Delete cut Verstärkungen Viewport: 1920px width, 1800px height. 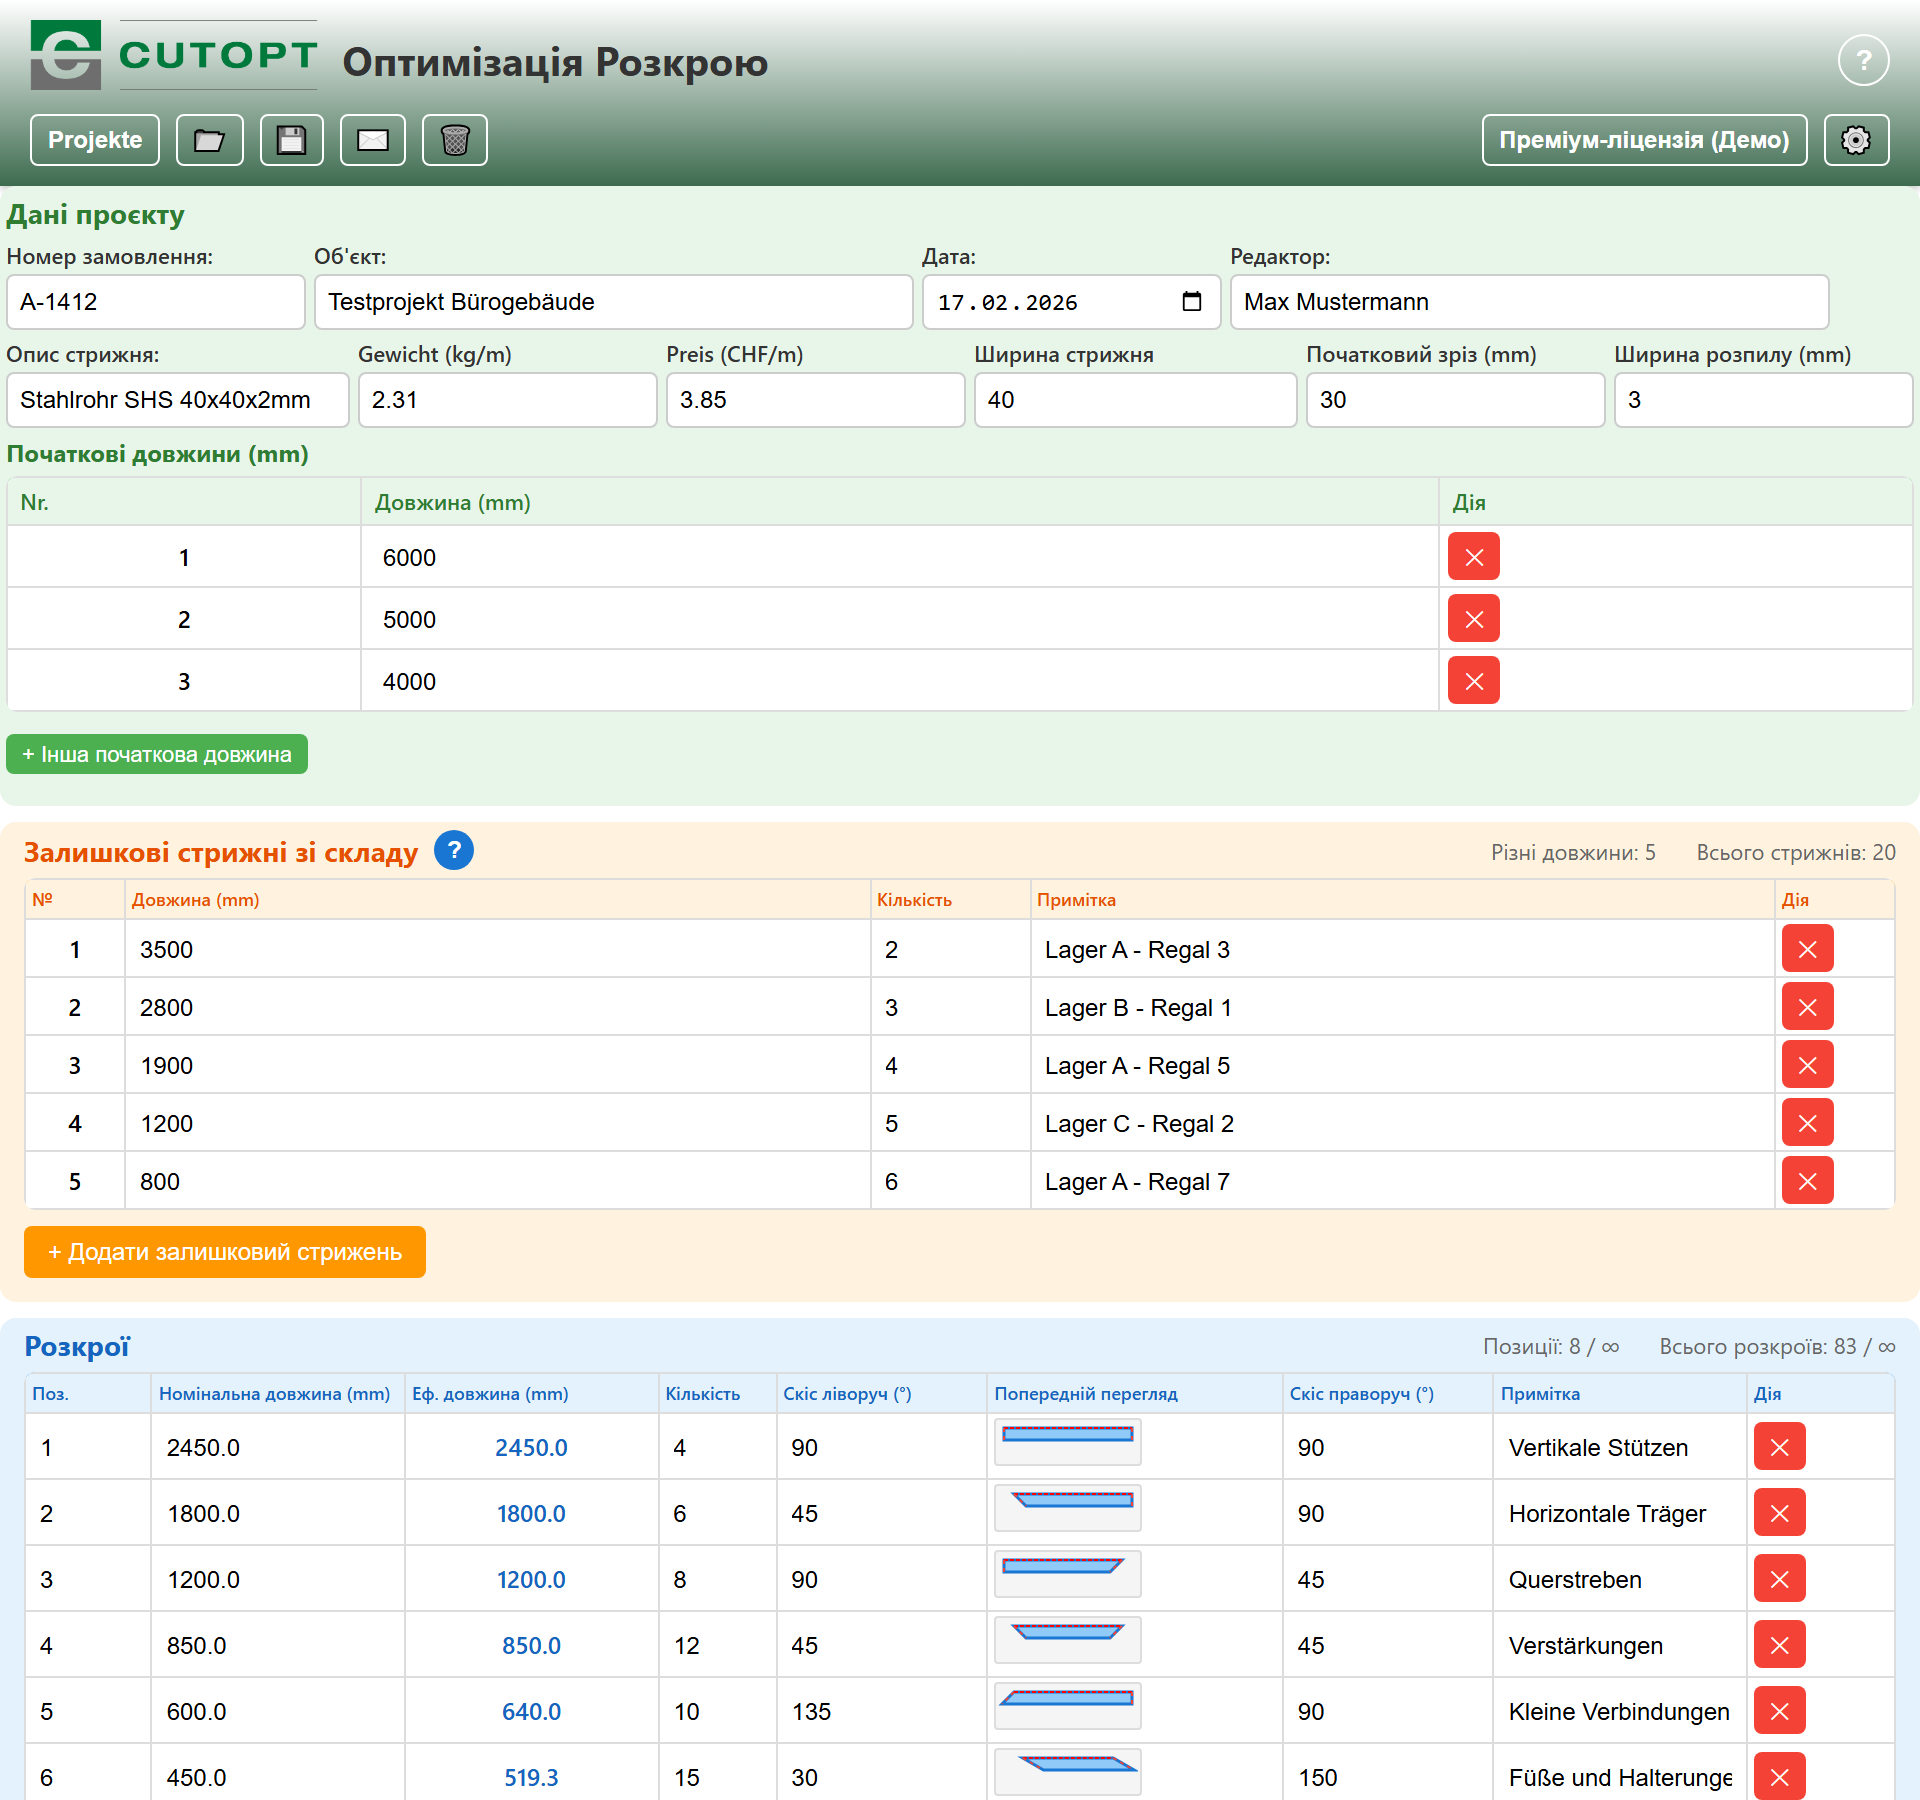tap(1780, 1645)
